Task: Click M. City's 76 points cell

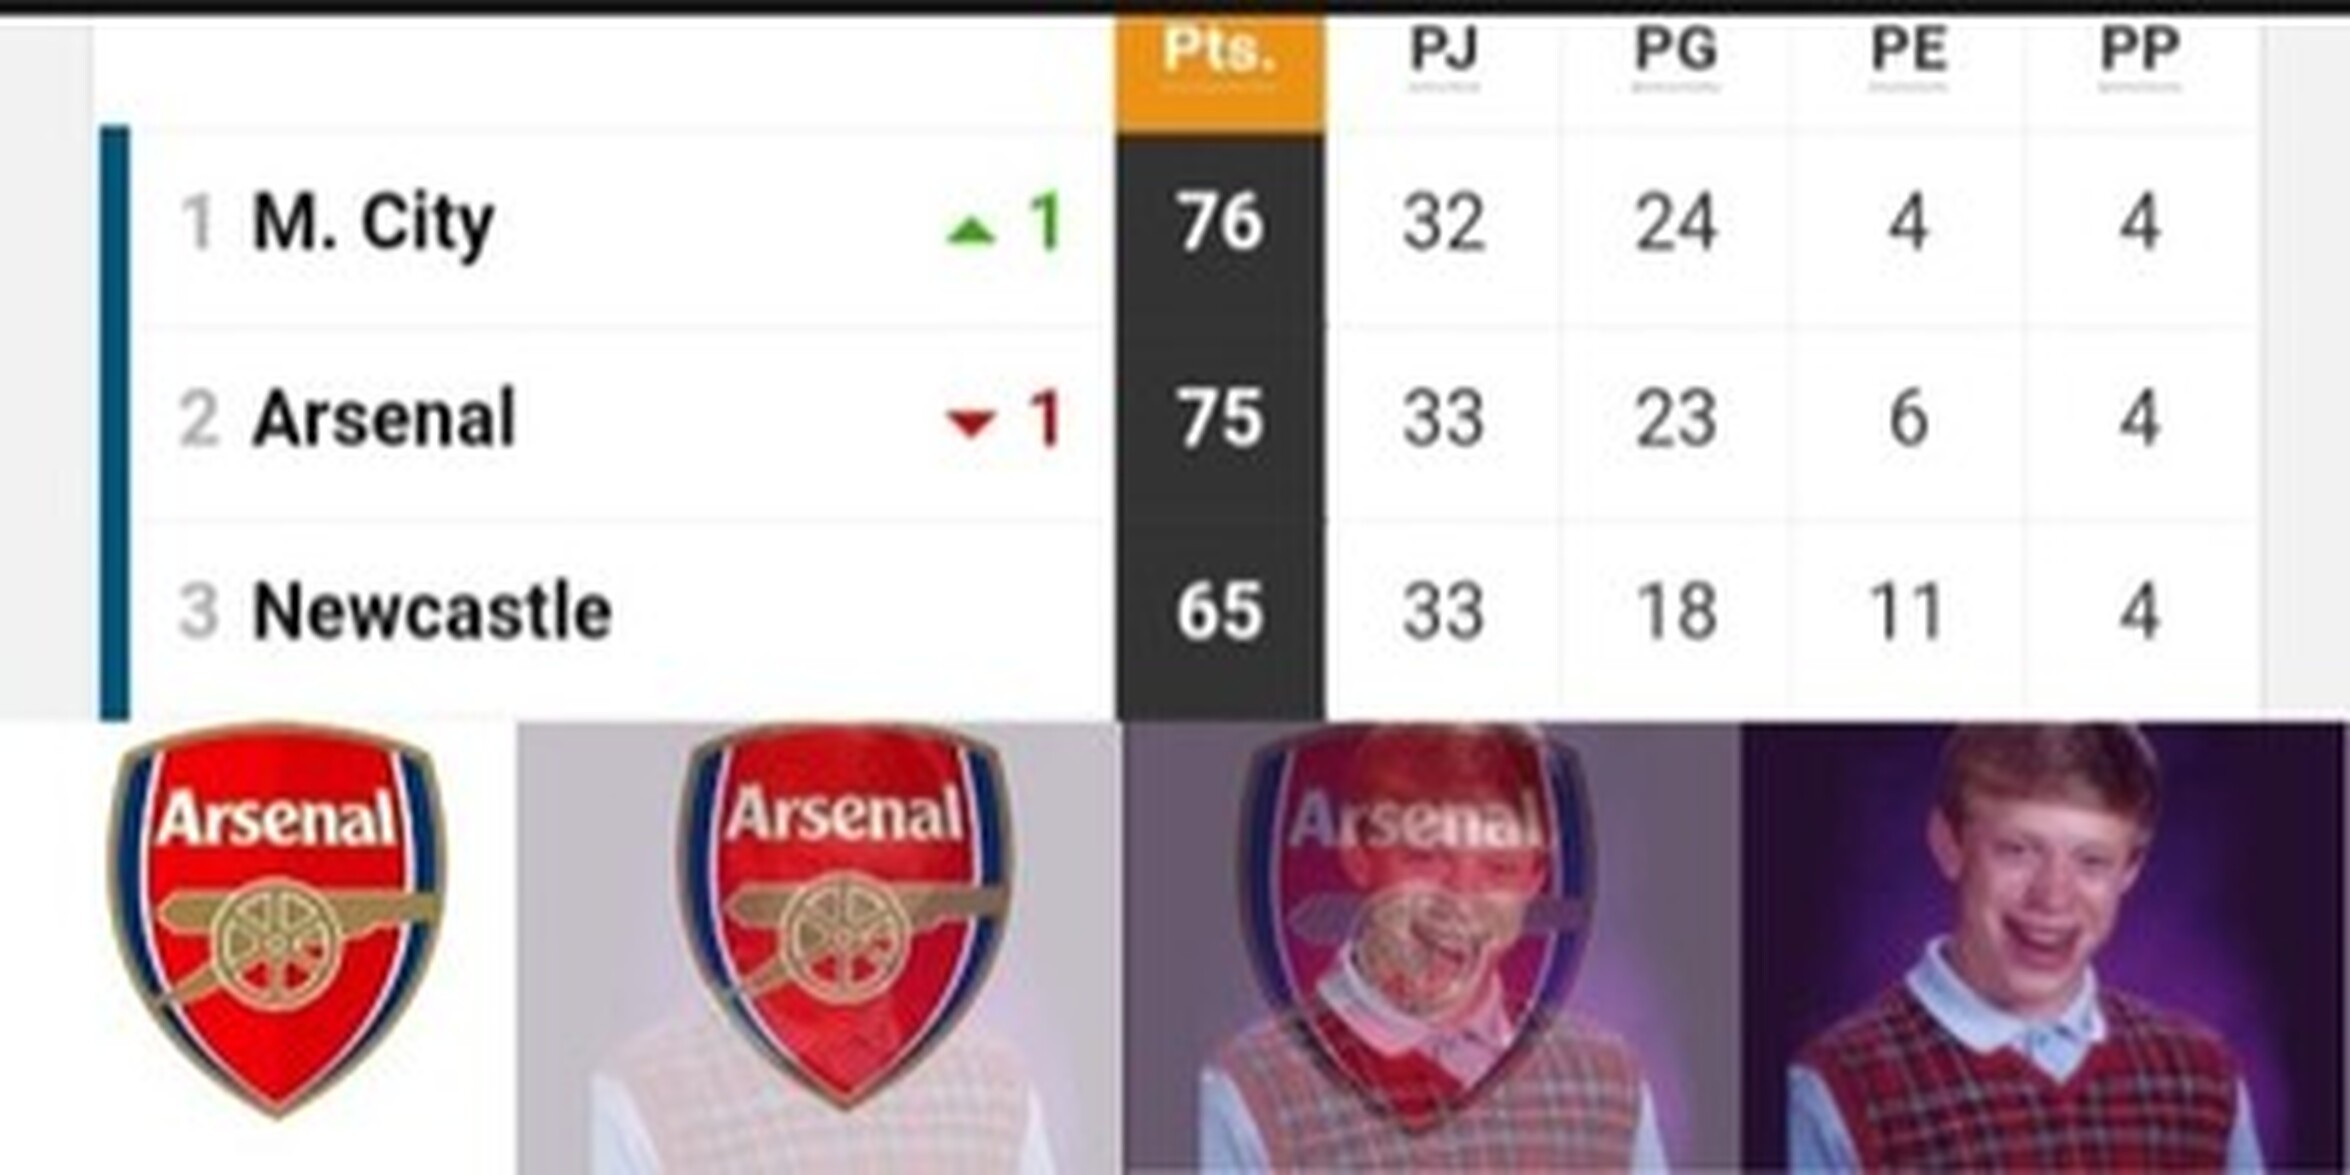Action: [1220, 222]
